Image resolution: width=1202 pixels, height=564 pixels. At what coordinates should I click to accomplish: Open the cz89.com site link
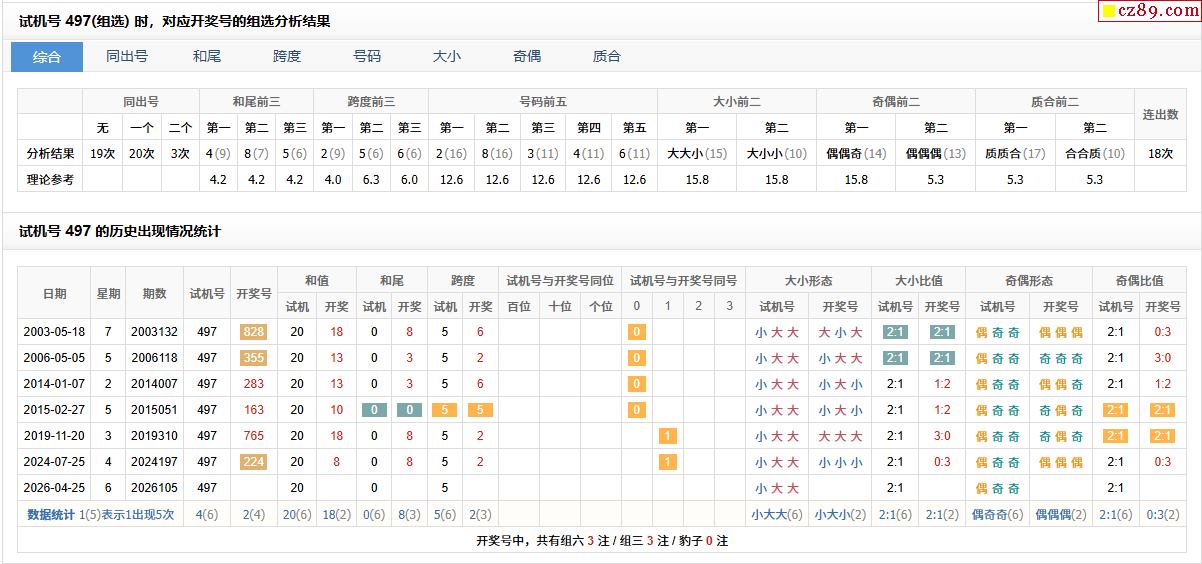tap(1154, 12)
